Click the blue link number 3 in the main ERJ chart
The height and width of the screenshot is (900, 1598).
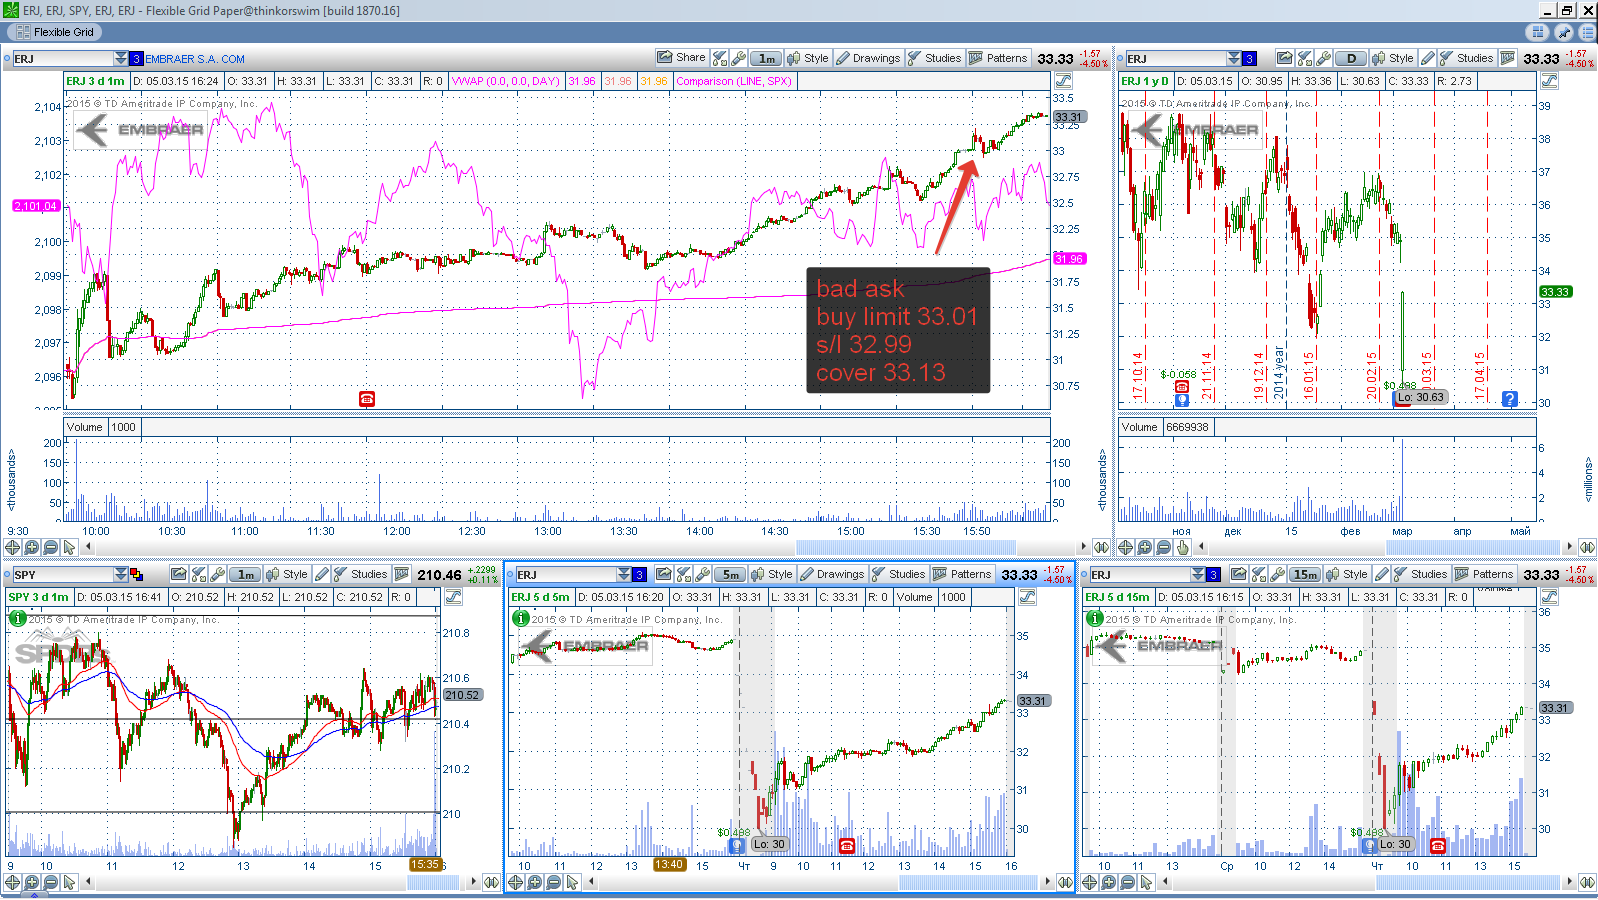tap(137, 58)
